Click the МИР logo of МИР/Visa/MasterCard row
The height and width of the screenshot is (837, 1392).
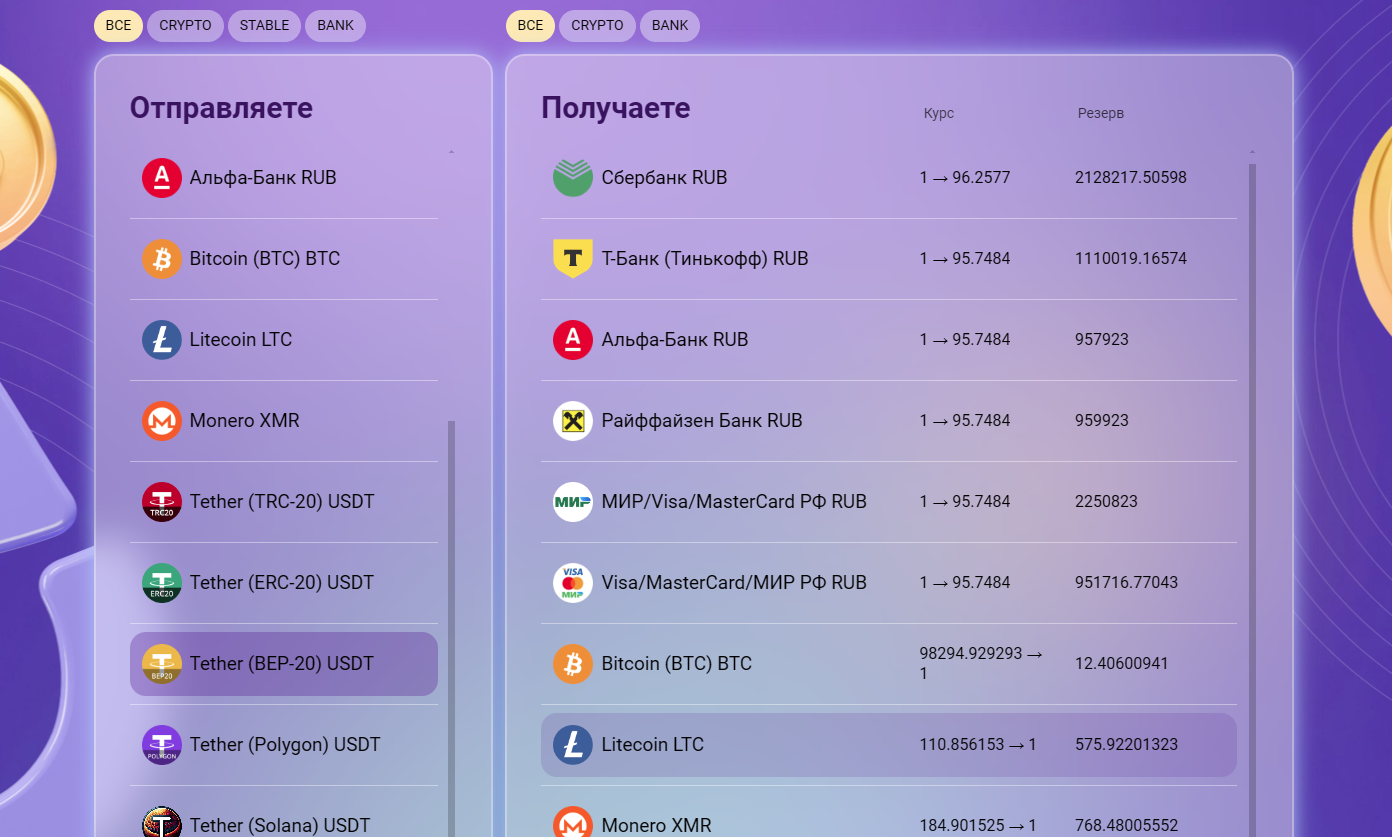point(573,502)
